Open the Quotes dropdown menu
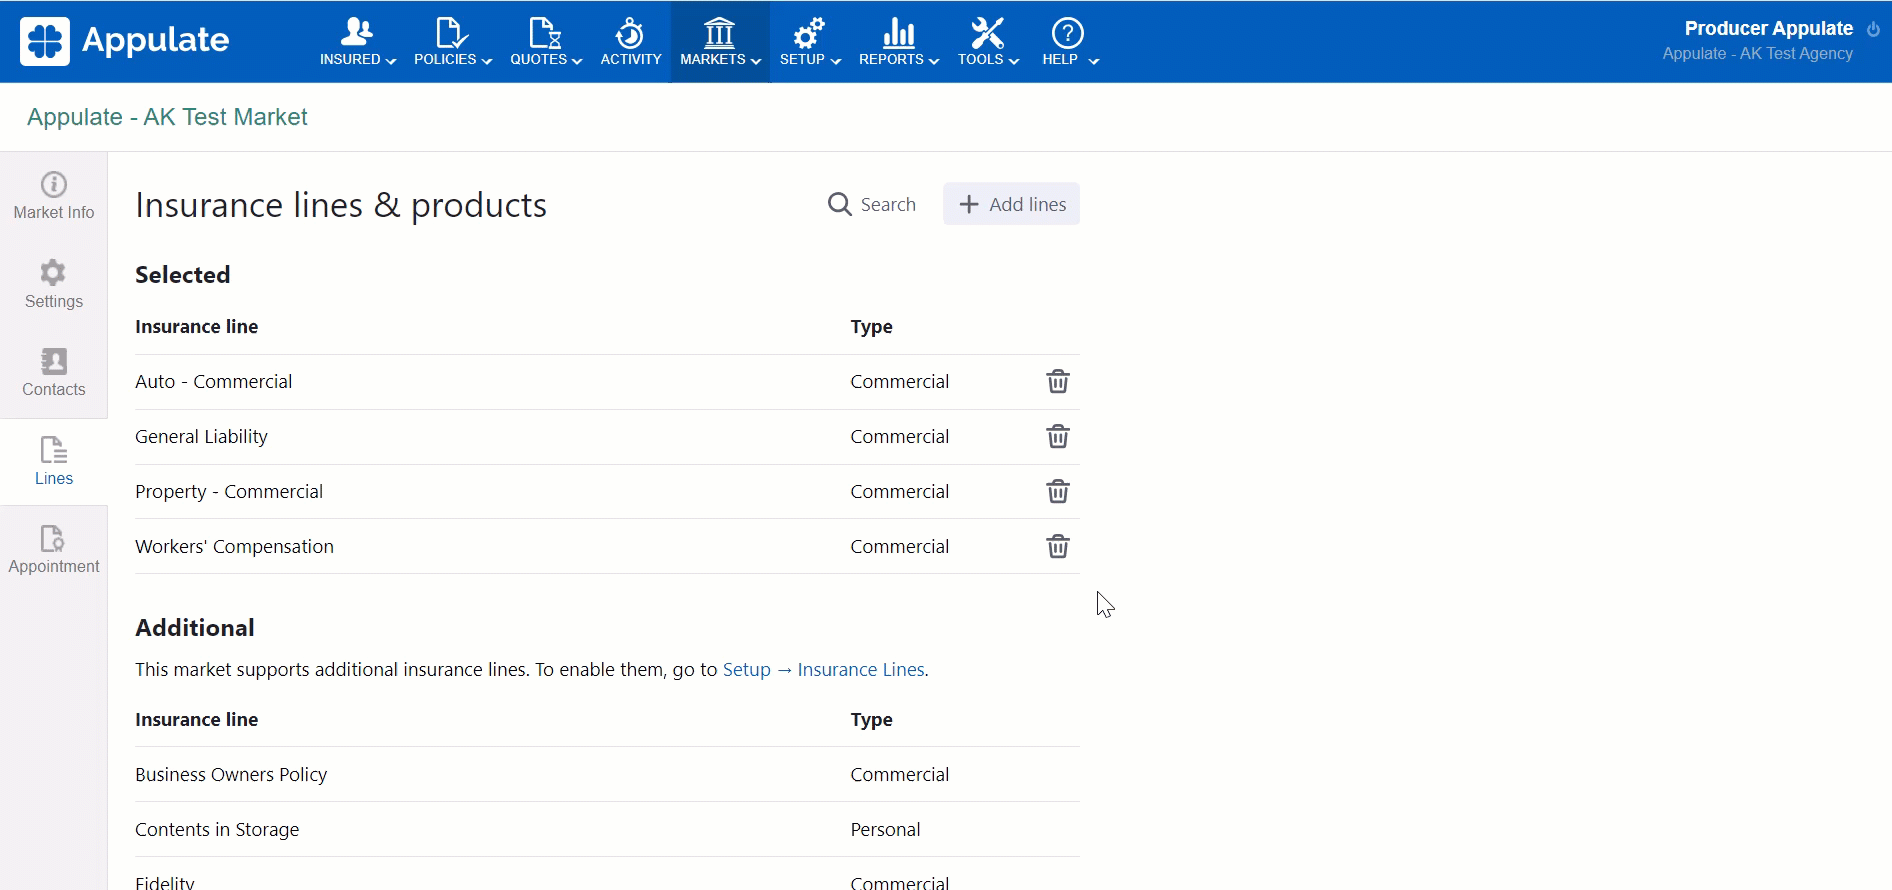The image size is (1892, 890). pyautogui.click(x=546, y=42)
